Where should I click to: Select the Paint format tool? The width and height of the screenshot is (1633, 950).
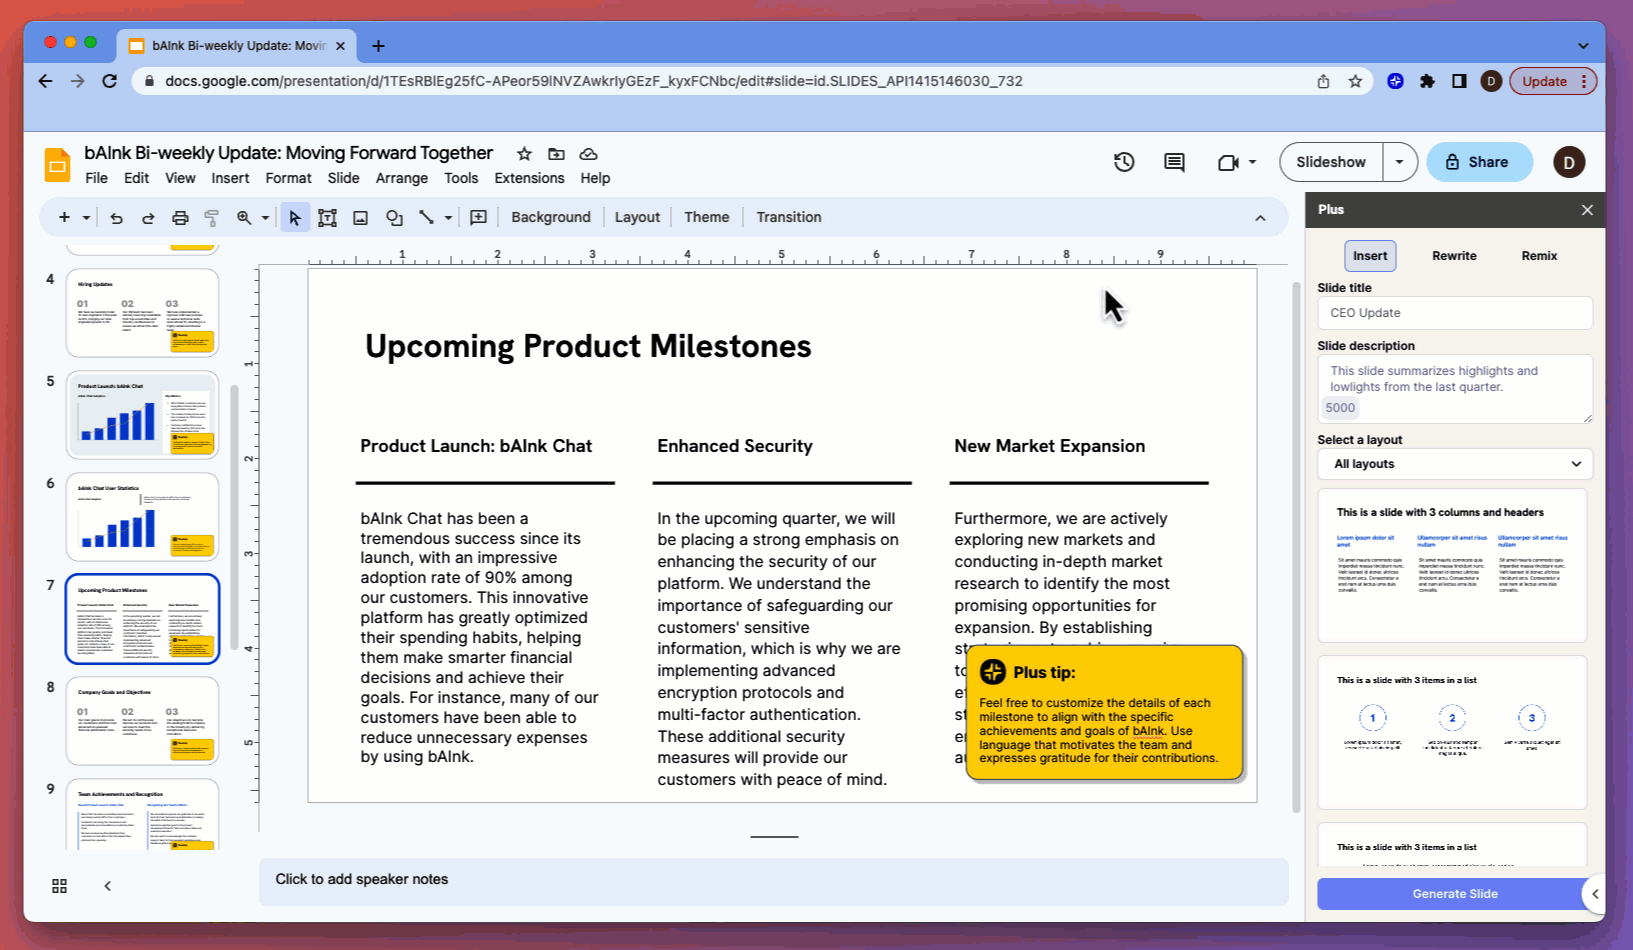coord(212,217)
